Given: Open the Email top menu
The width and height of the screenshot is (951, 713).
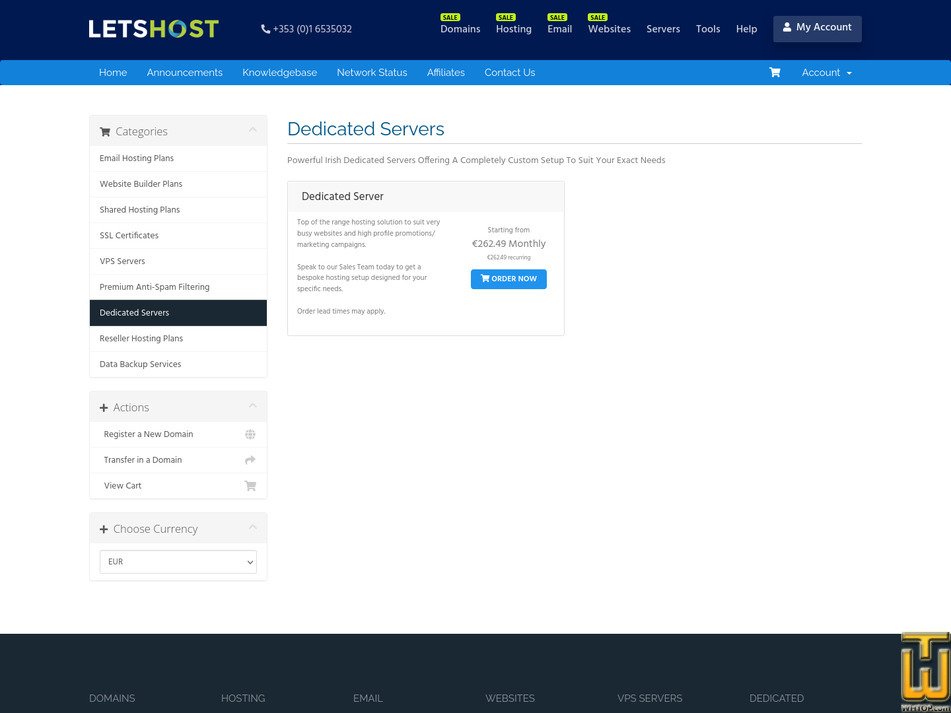Looking at the screenshot, I should [560, 29].
